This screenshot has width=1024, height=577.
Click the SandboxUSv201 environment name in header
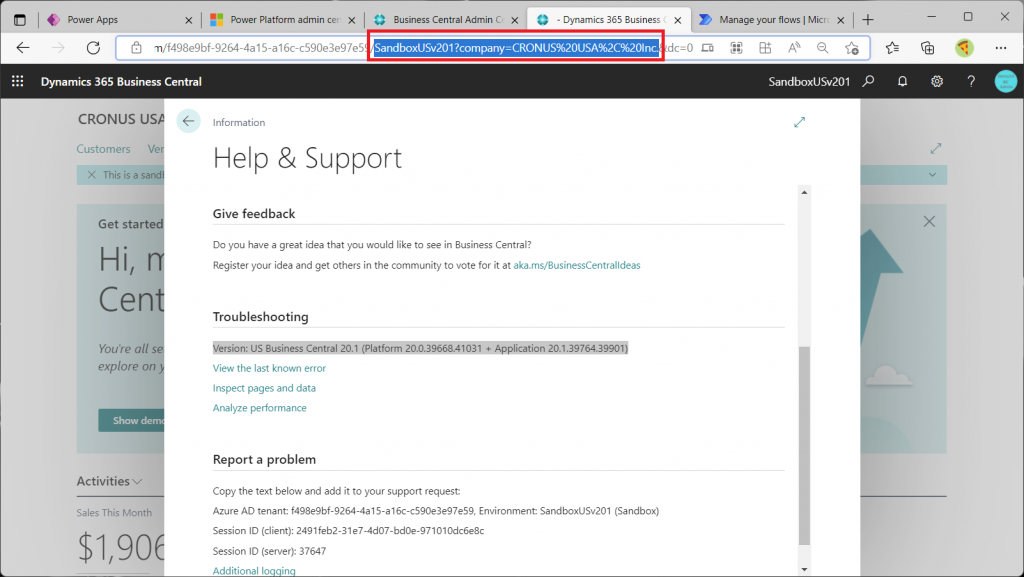point(808,82)
